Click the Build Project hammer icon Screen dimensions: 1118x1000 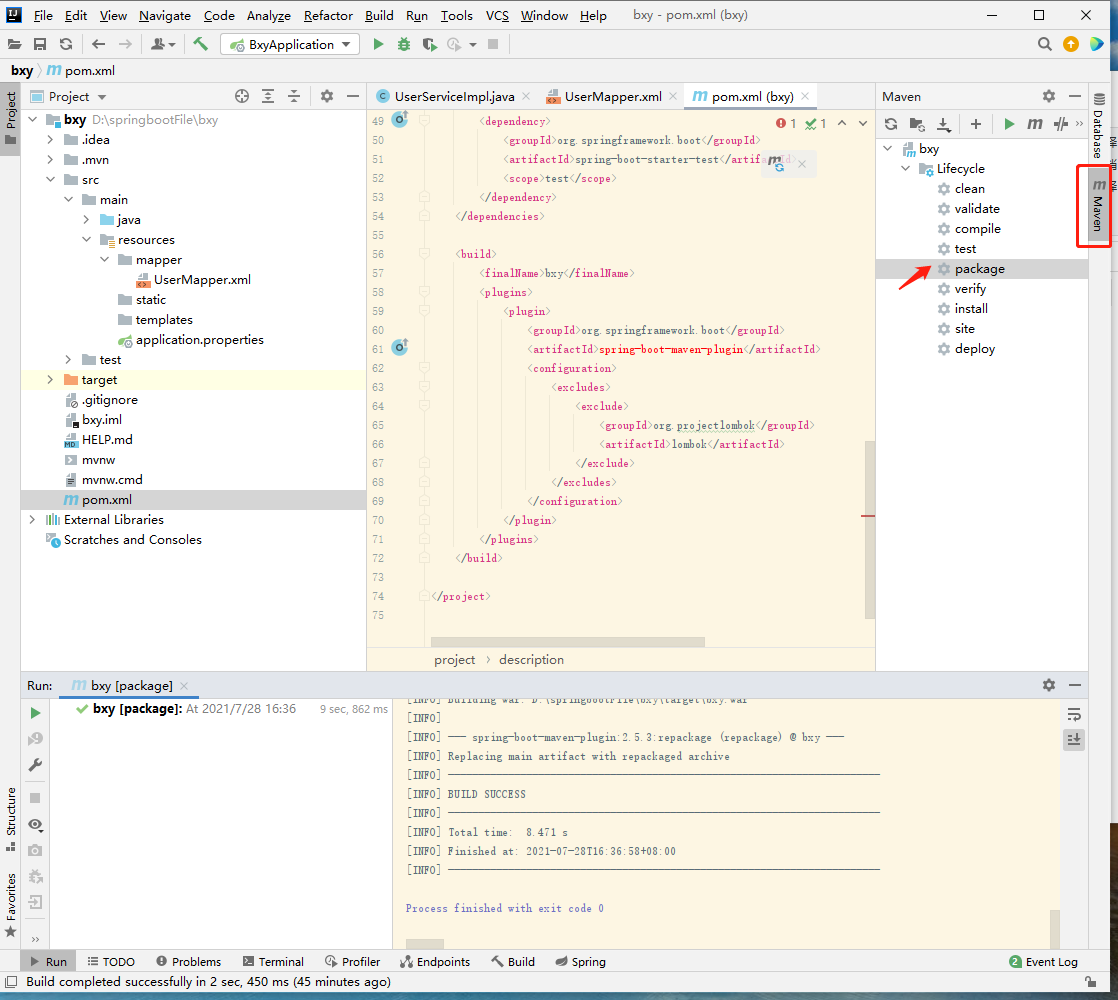point(201,44)
